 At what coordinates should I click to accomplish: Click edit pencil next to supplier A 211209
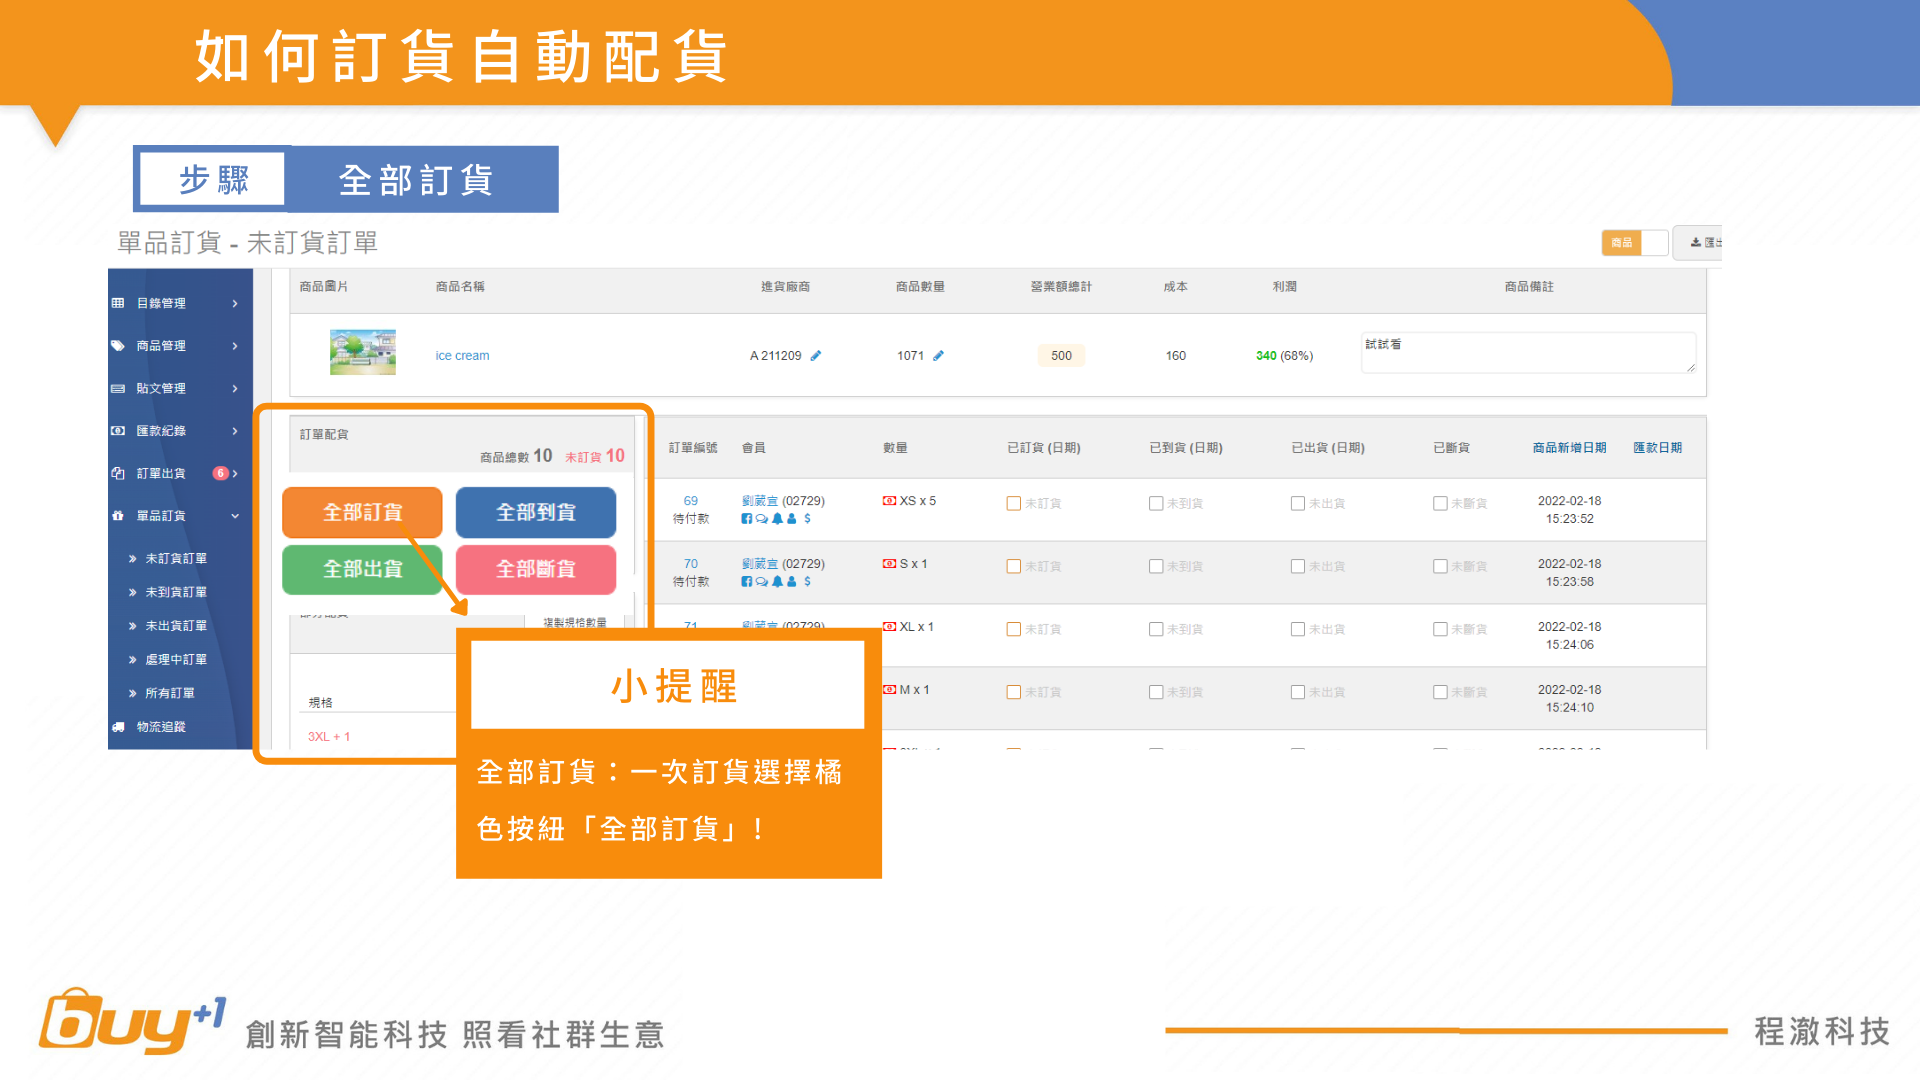click(x=816, y=356)
